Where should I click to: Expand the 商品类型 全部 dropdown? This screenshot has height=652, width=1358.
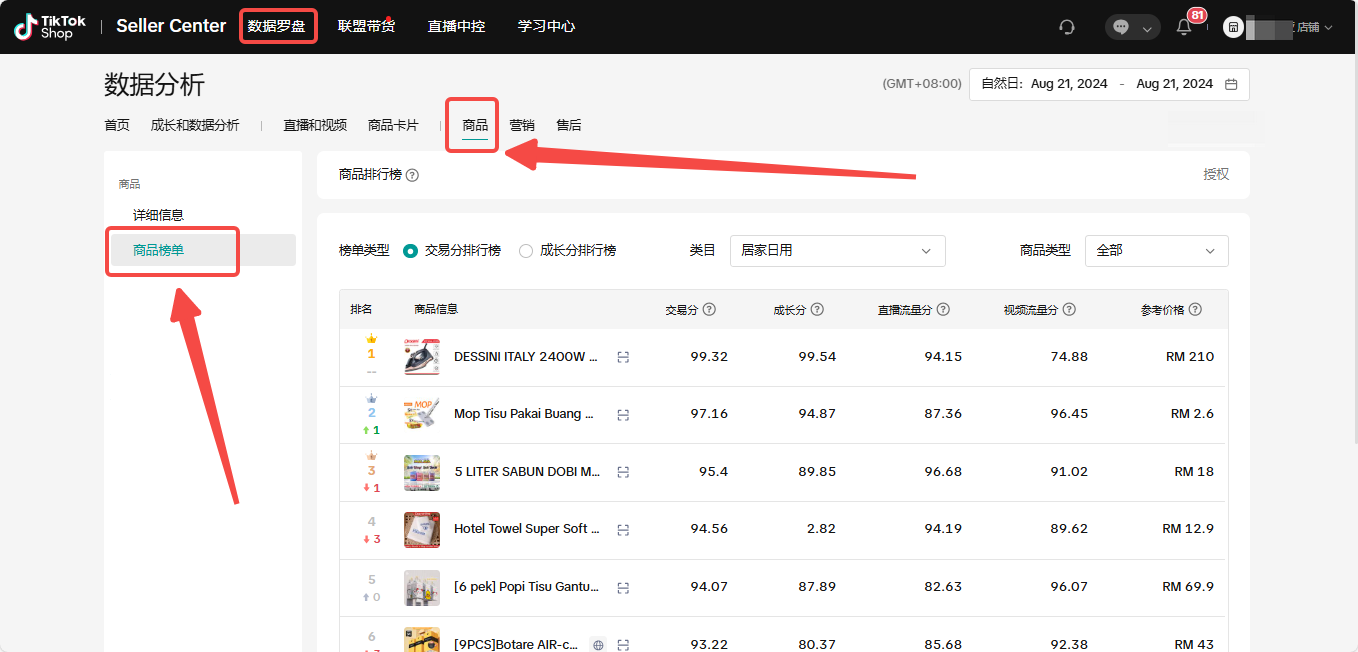pyautogui.click(x=1156, y=251)
